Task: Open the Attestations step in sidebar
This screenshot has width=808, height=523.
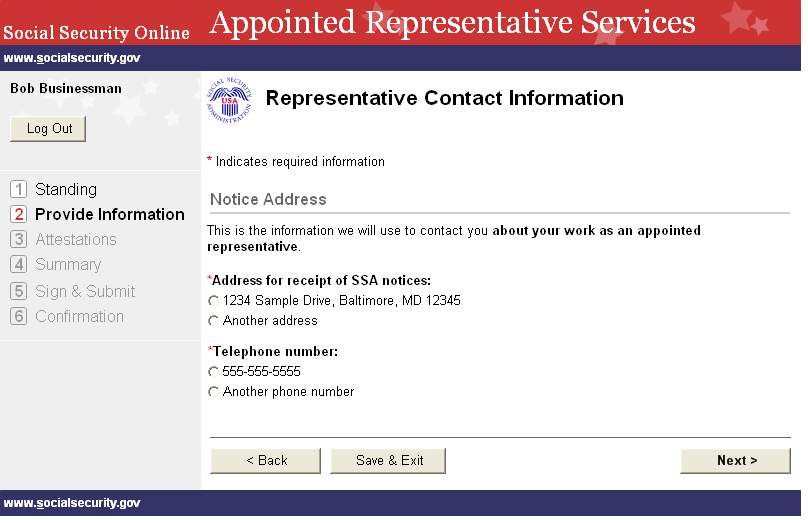Action: pos(76,239)
